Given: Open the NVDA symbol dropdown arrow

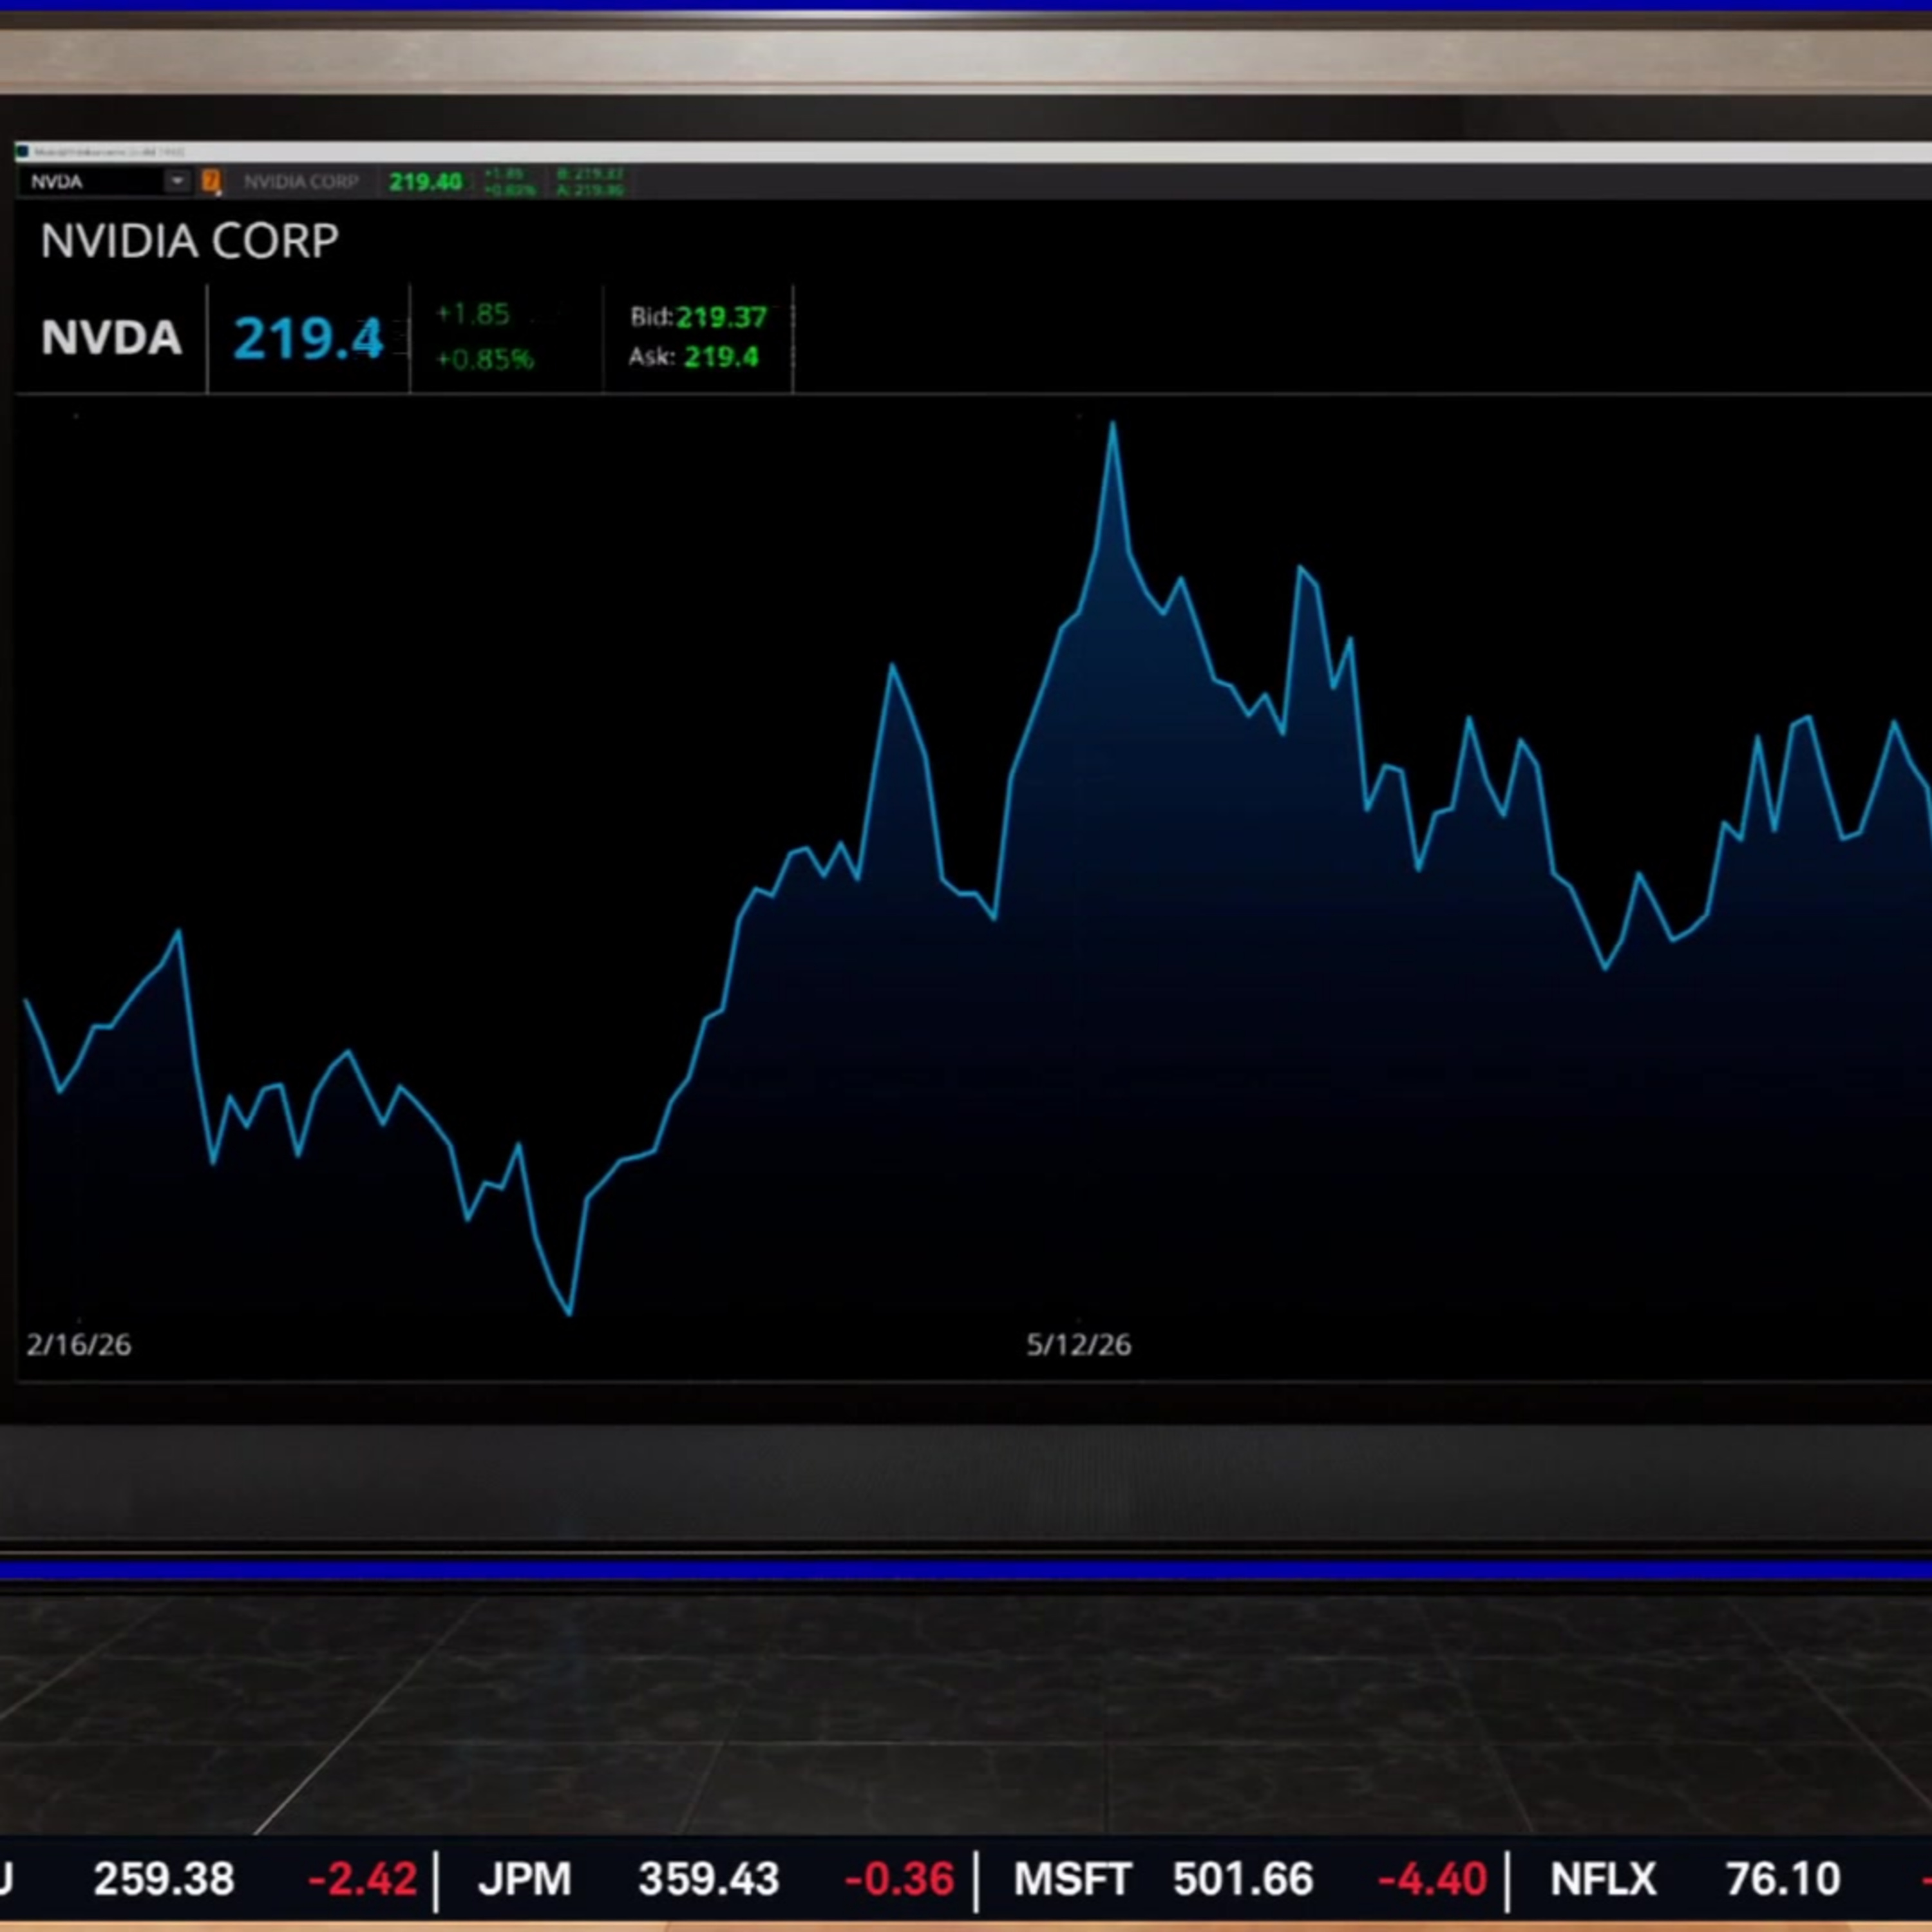Looking at the screenshot, I should coord(177,181).
